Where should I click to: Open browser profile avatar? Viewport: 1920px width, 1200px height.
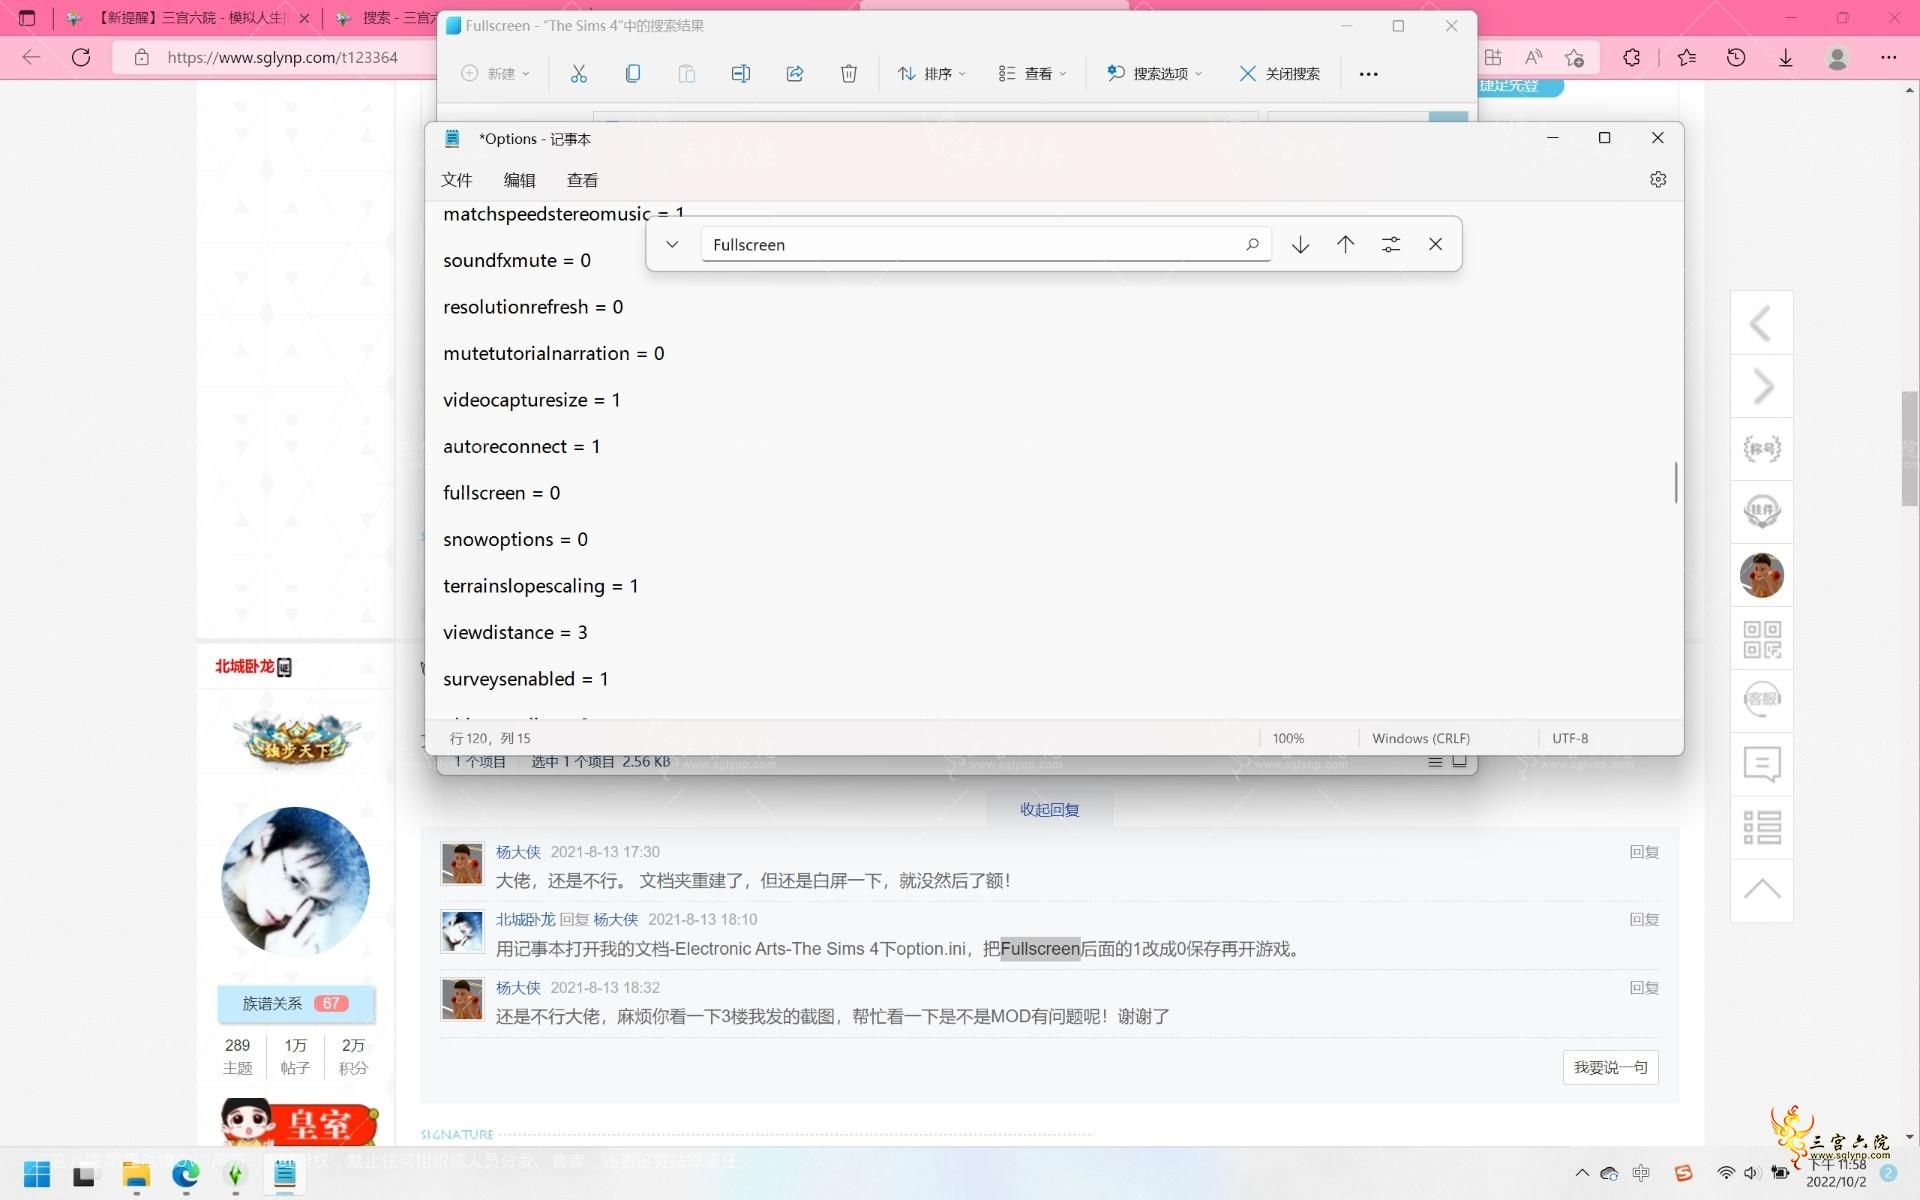[x=1837, y=57]
